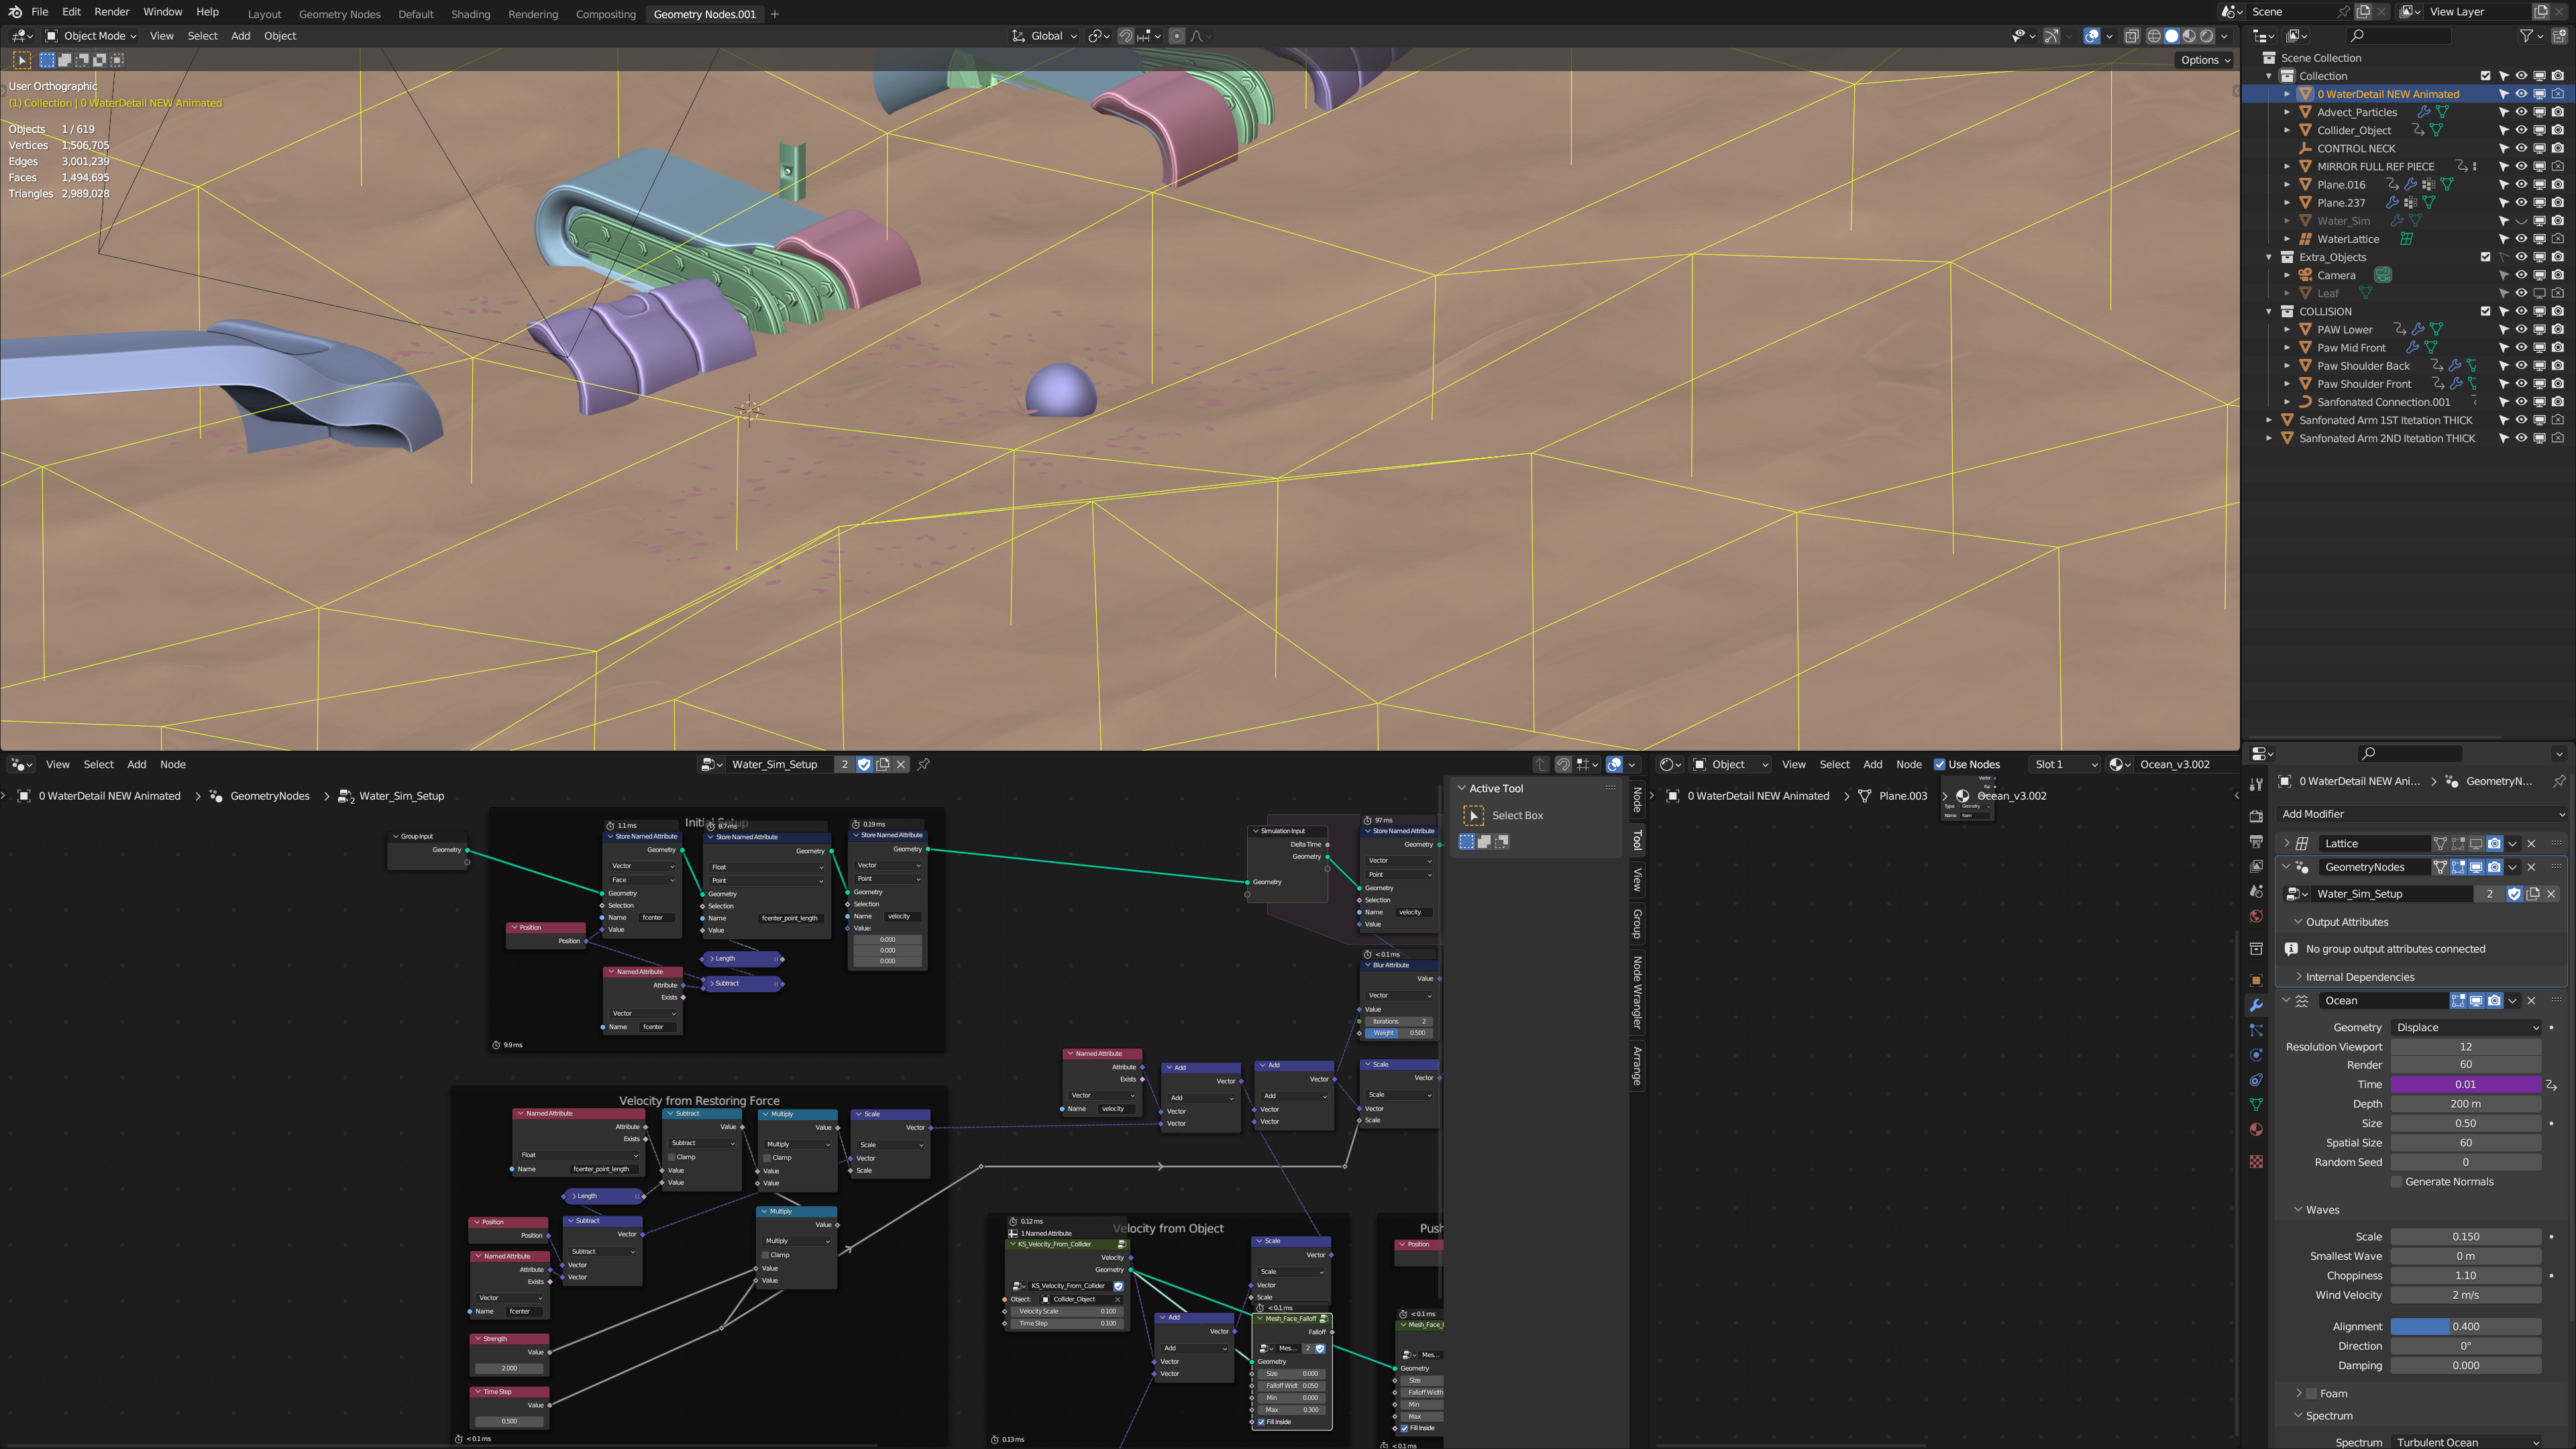
Task: Open the Geometry Displace dropdown
Action: coord(2466,1027)
